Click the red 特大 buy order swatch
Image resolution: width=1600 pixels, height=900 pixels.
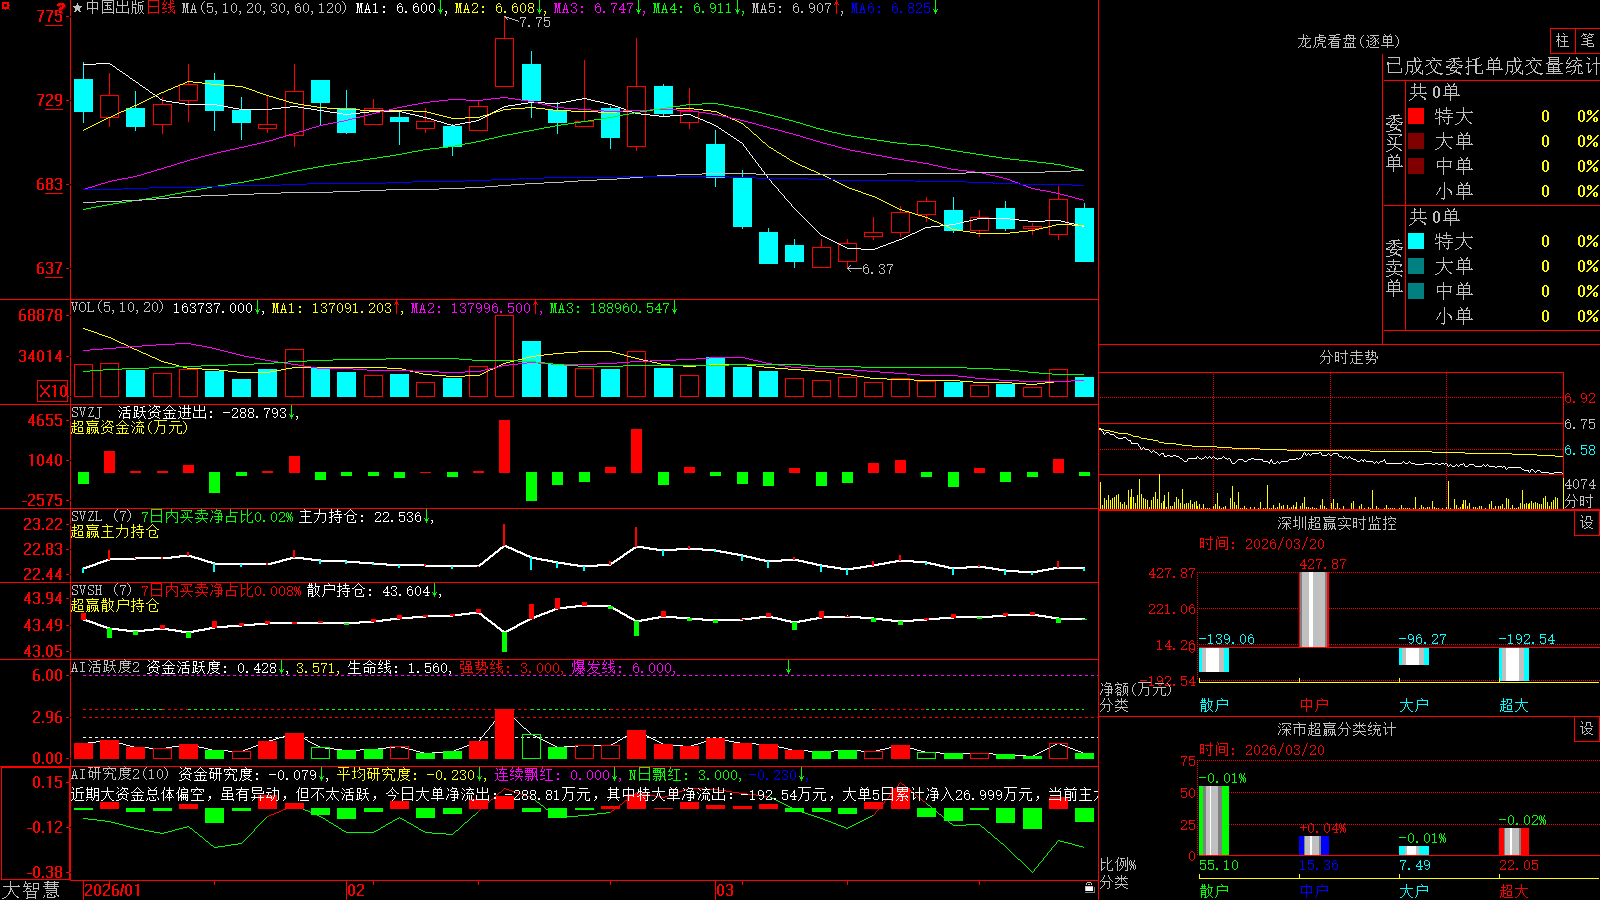pyautogui.click(x=1416, y=116)
